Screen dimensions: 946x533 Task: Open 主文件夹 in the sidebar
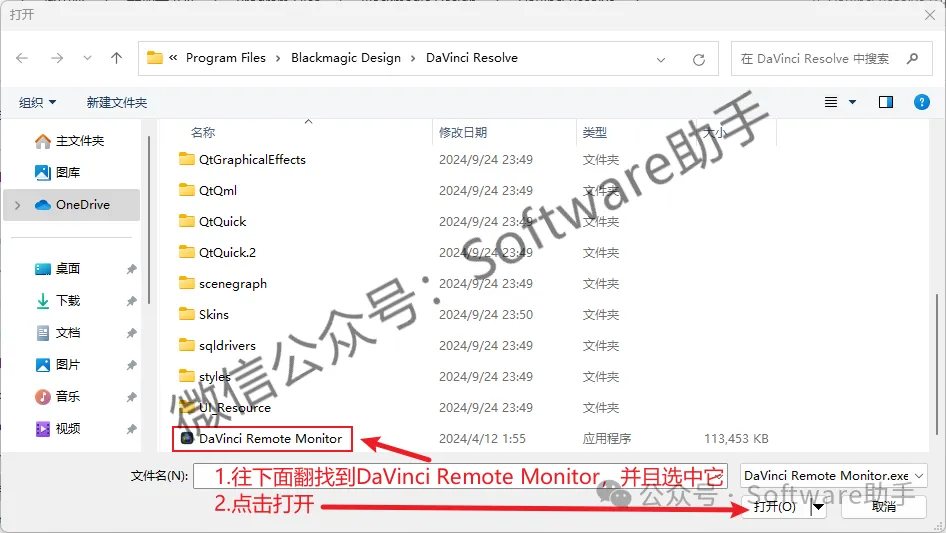(71, 141)
